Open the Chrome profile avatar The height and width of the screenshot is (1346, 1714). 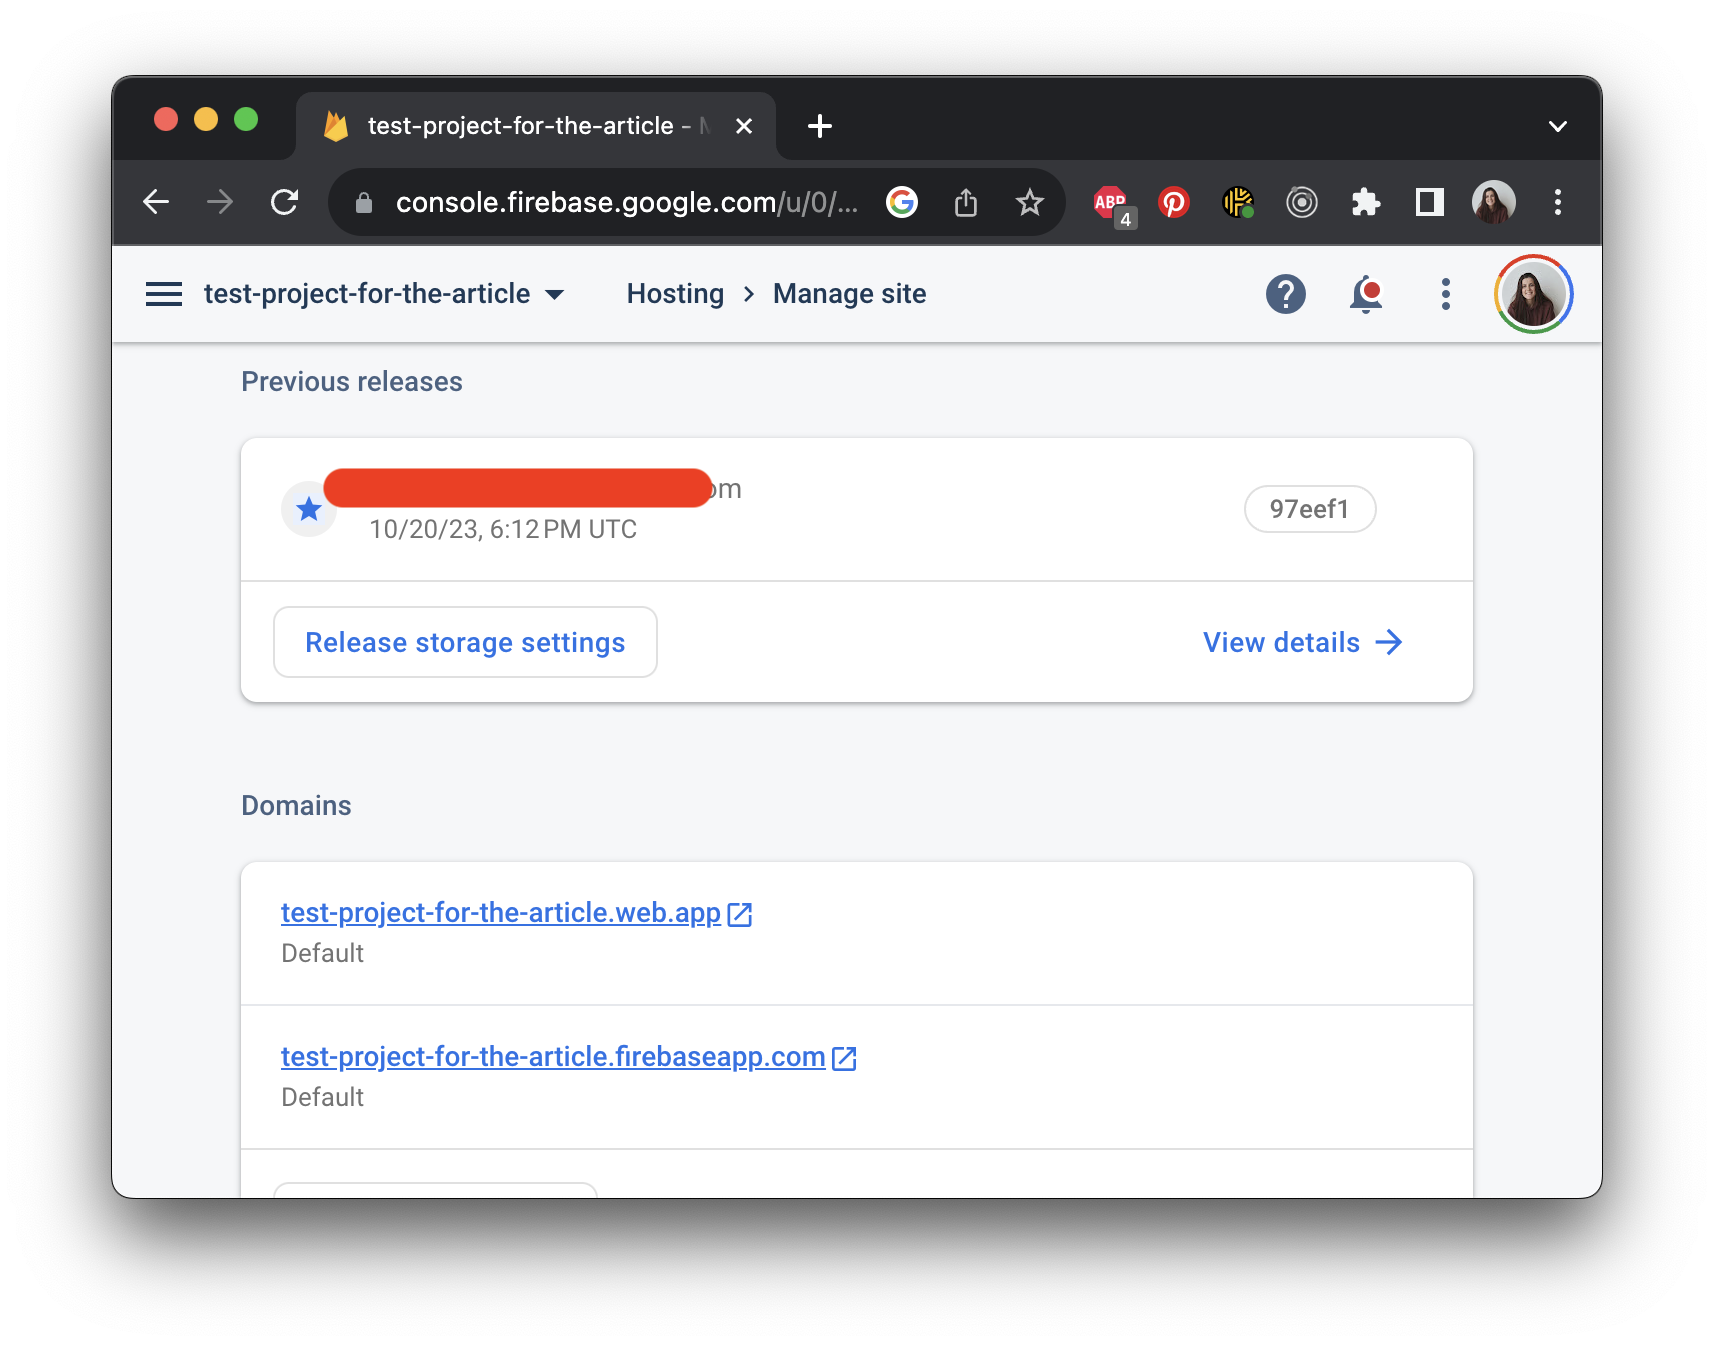tap(1494, 203)
